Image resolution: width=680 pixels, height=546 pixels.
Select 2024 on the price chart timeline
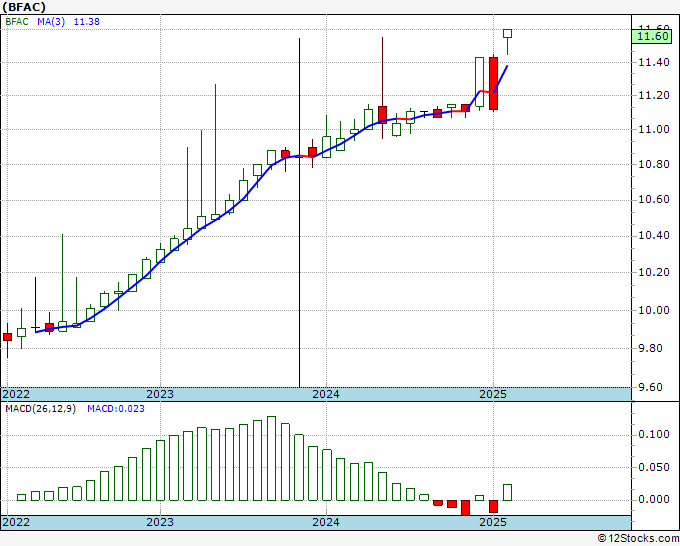point(326,394)
